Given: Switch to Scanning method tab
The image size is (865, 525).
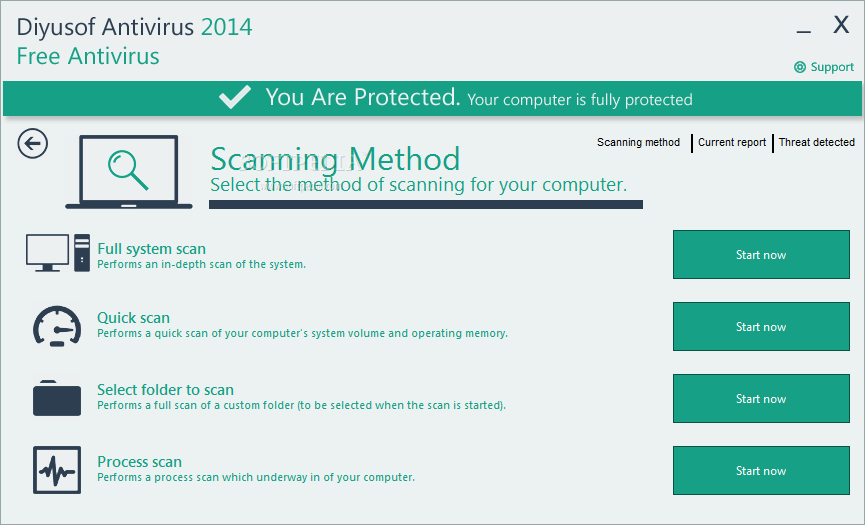Looking at the screenshot, I should 638,142.
